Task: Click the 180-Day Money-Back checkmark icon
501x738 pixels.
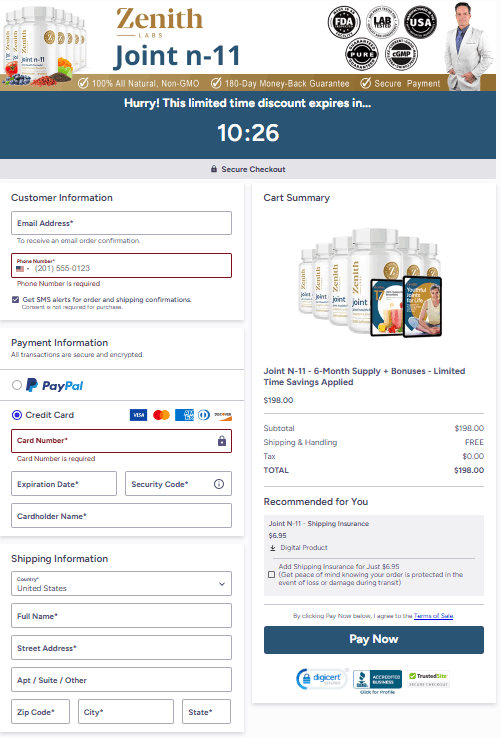Action: pyautogui.click(x=216, y=83)
